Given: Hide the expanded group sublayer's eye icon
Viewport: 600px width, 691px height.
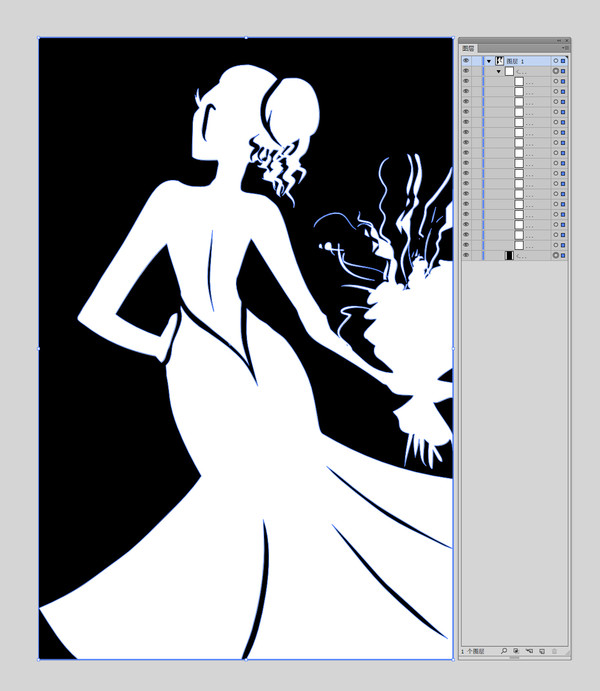Looking at the screenshot, I should click(x=466, y=71).
